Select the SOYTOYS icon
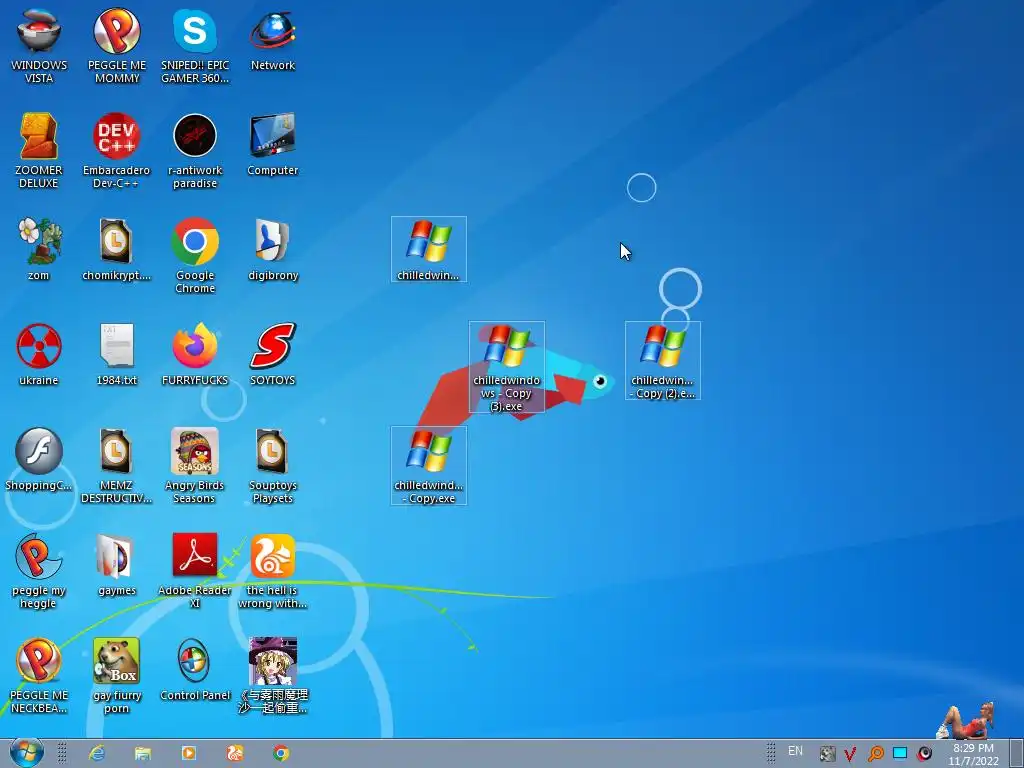1024x768 pixels. (x=272, y=355)
